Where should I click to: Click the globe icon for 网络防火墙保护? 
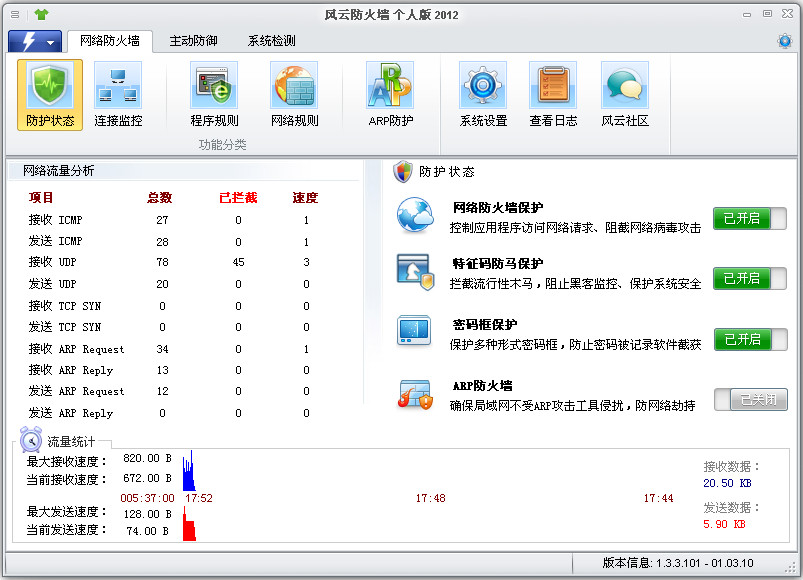tap(415, 215)
